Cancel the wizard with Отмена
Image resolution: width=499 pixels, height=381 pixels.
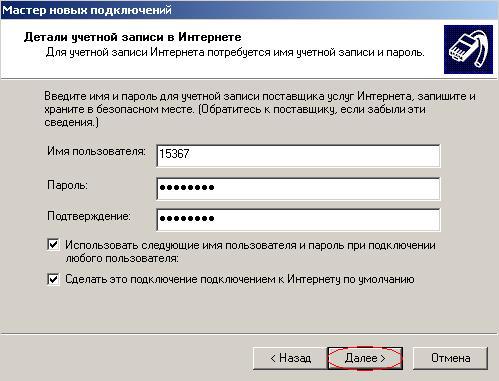450,358
